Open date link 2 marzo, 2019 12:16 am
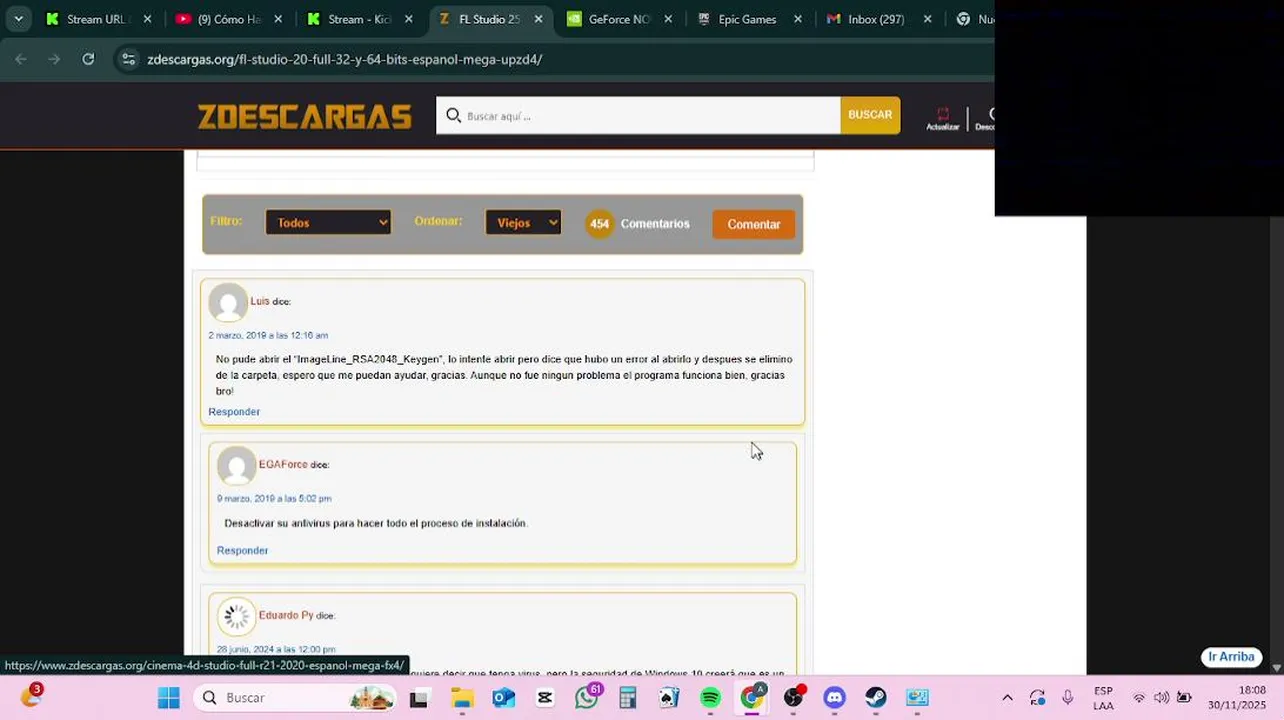 [x=268, y=335]
